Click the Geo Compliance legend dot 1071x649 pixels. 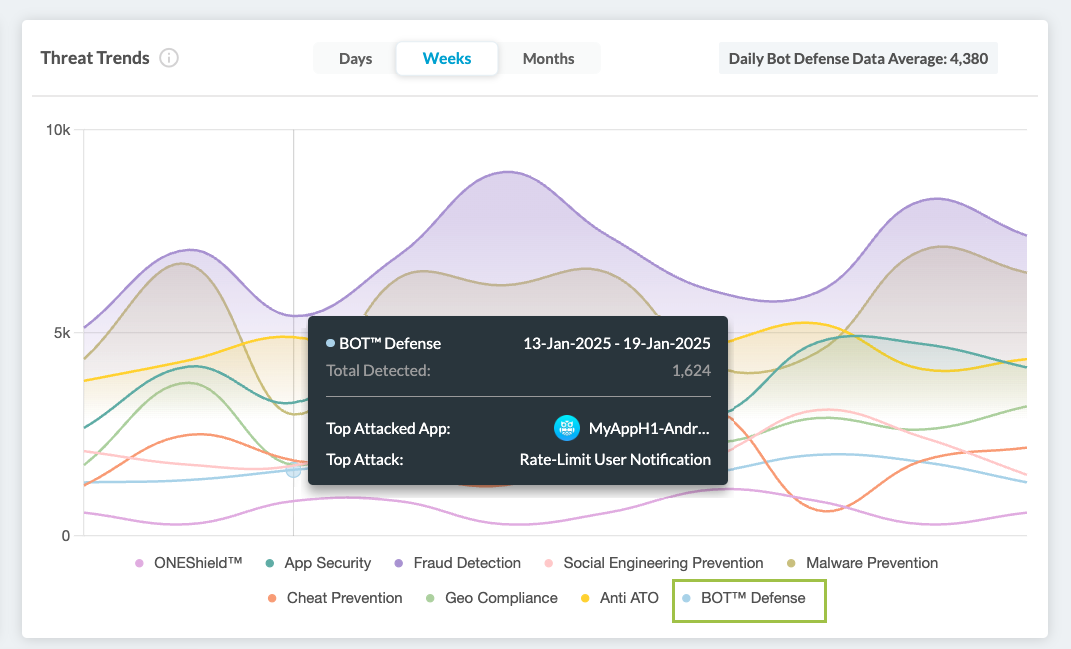(x=430, y=598)
